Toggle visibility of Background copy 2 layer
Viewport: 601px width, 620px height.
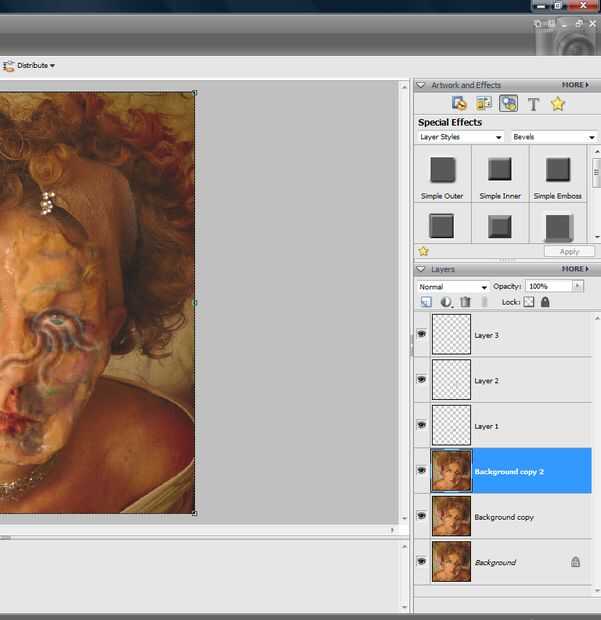421,470
